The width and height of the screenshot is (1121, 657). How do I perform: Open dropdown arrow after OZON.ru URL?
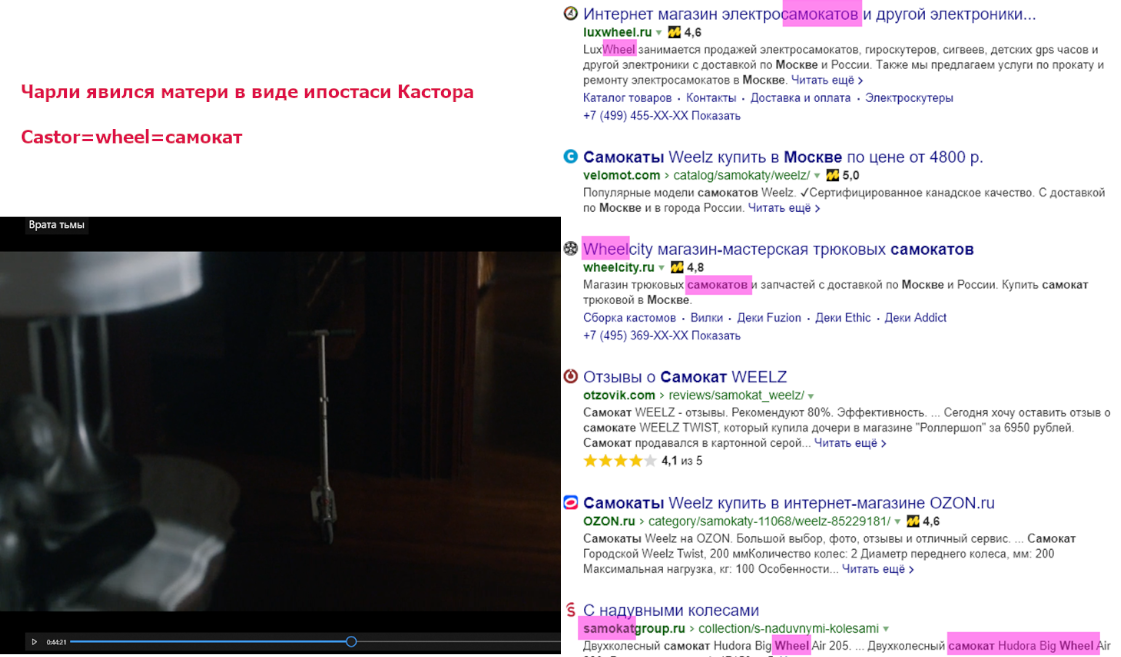[x=898, y=522]
